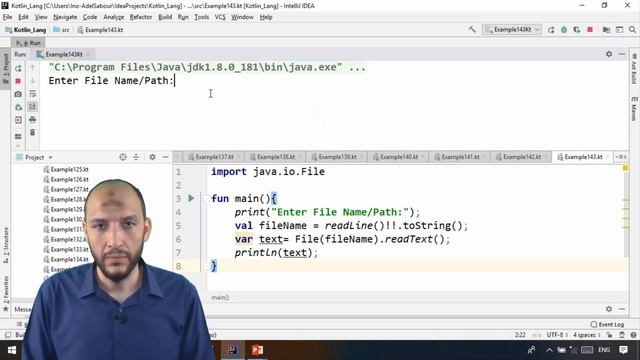Clear console with the trash icon
This screenshot has height=360, width=640.
coord(33,132)
